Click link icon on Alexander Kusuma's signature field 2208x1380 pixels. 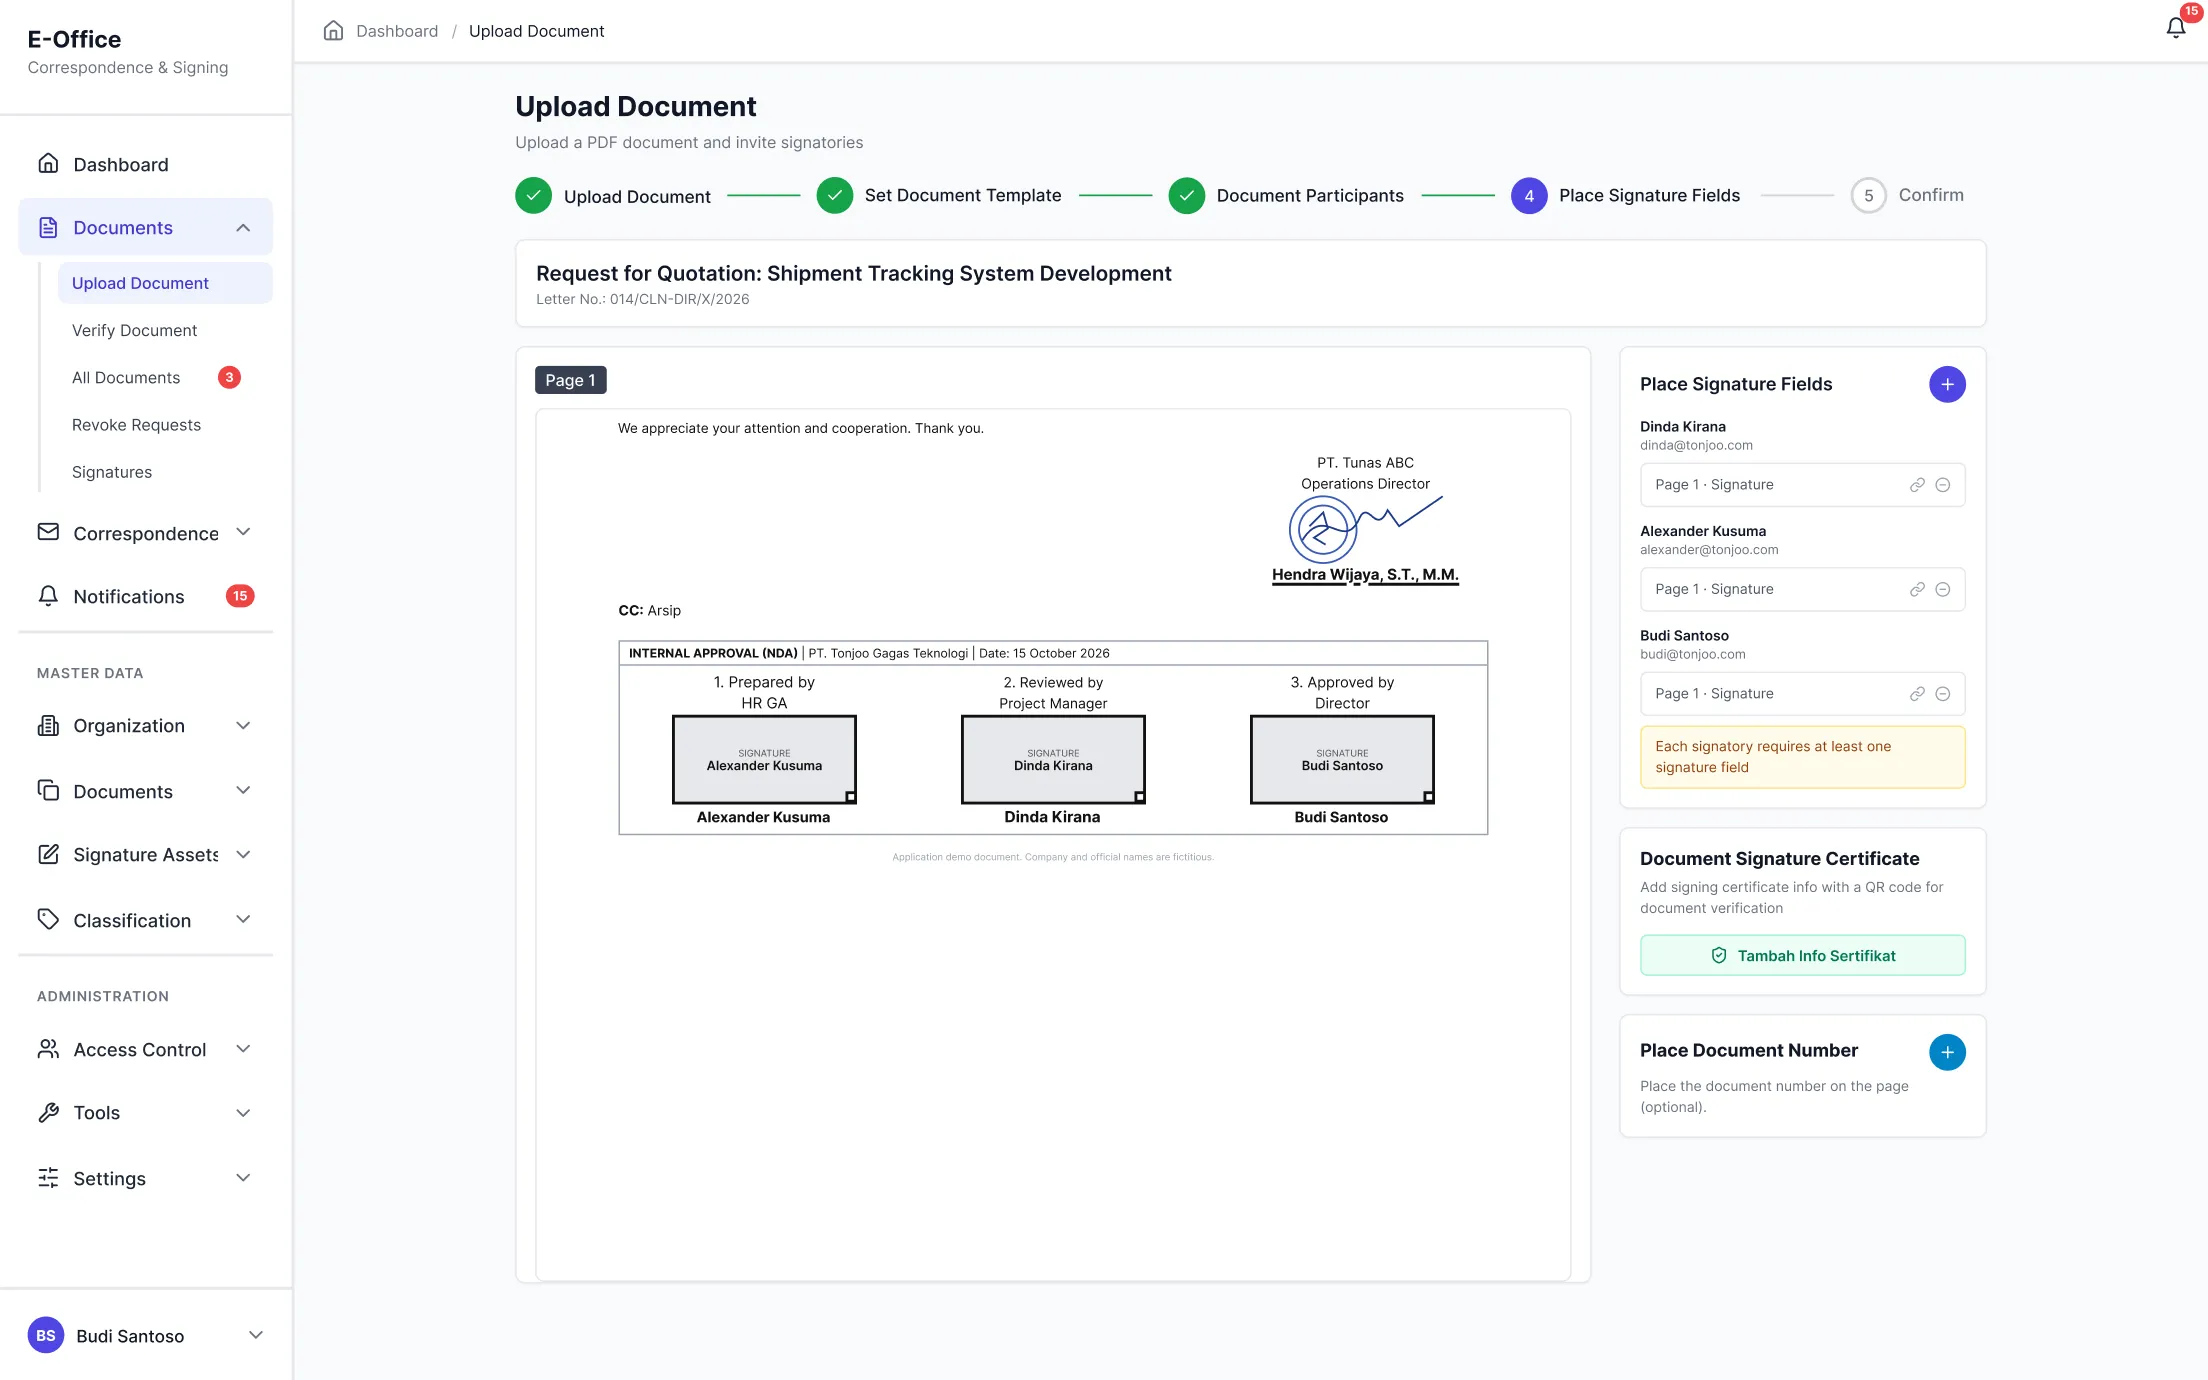(x=1917, y=590)
